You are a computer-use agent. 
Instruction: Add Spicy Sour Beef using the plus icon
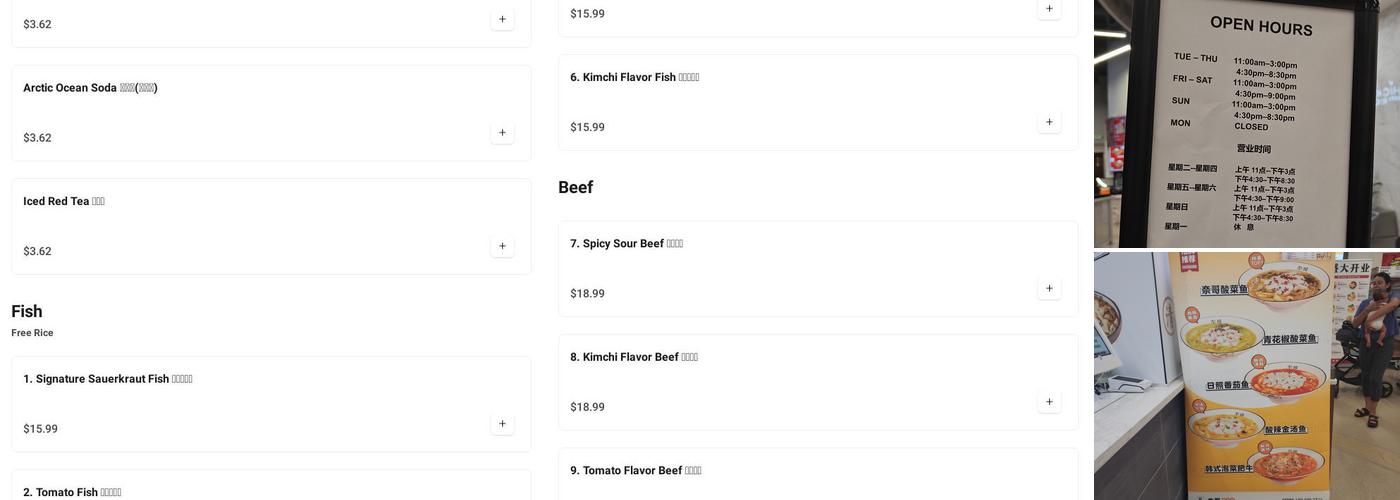1049,289
